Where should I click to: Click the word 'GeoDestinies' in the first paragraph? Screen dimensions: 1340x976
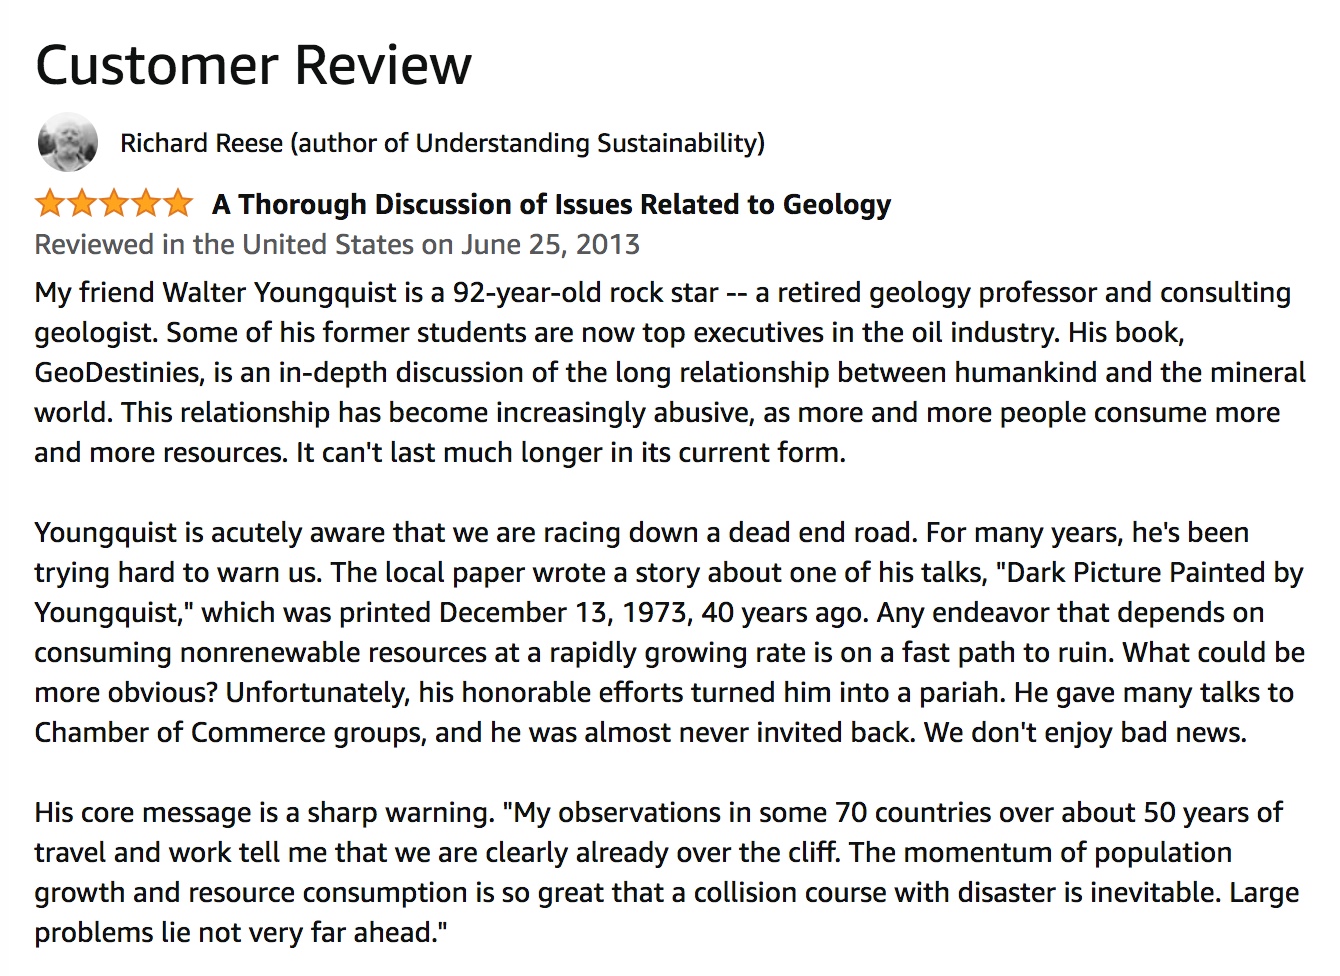pos(118,372)
